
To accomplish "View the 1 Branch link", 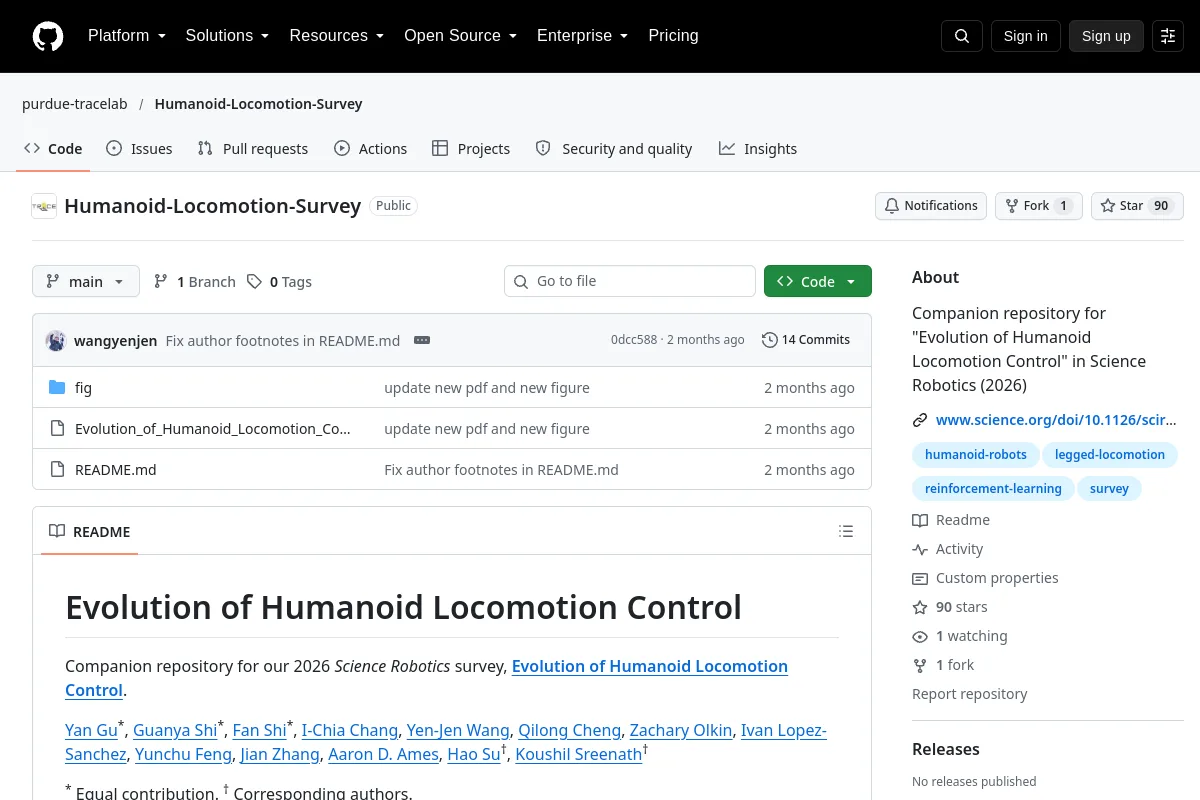I will pyautogui.click(x=195, y=282).
